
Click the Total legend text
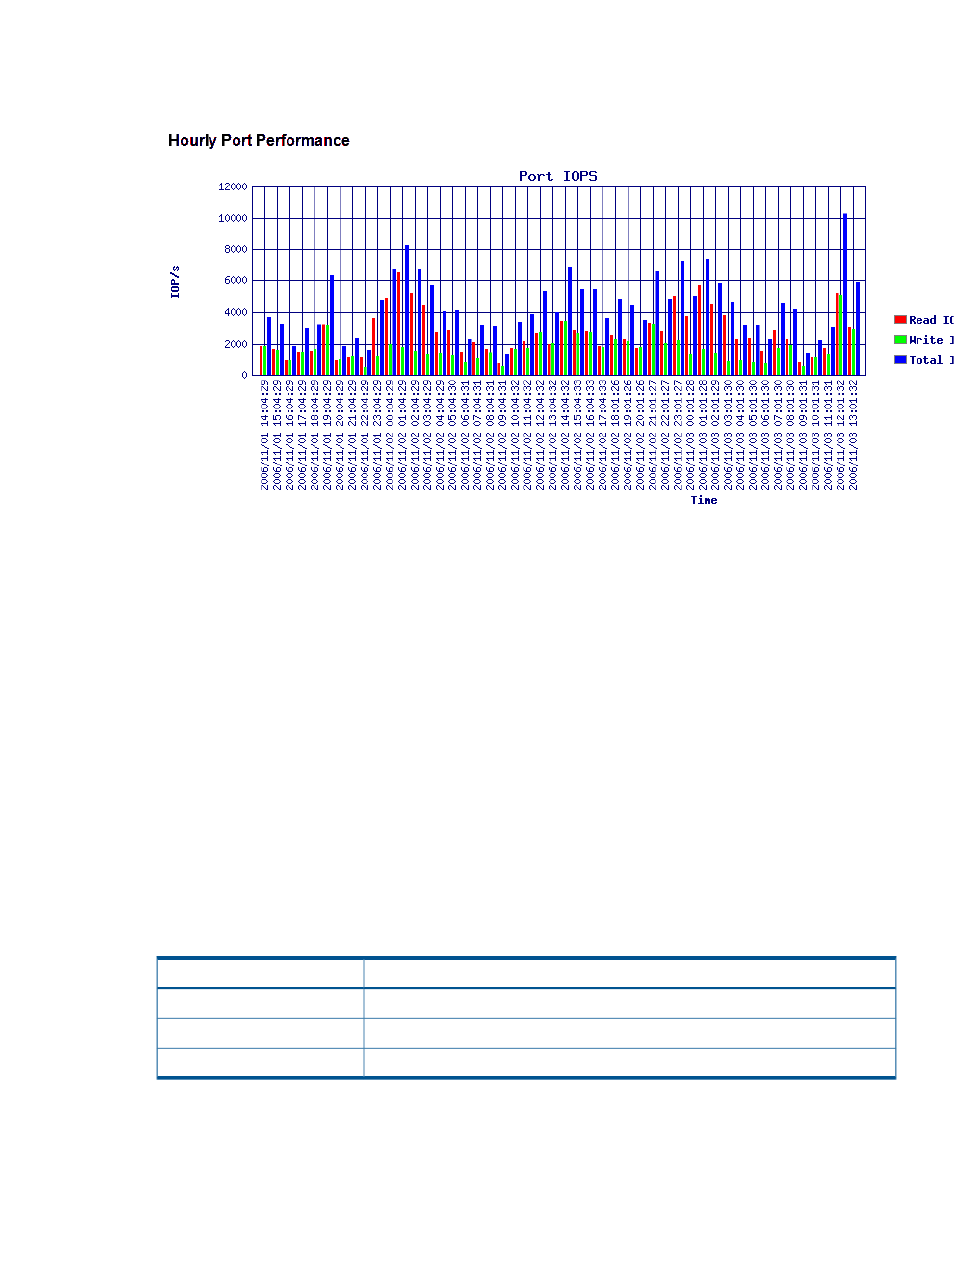[x=931, y=360]
